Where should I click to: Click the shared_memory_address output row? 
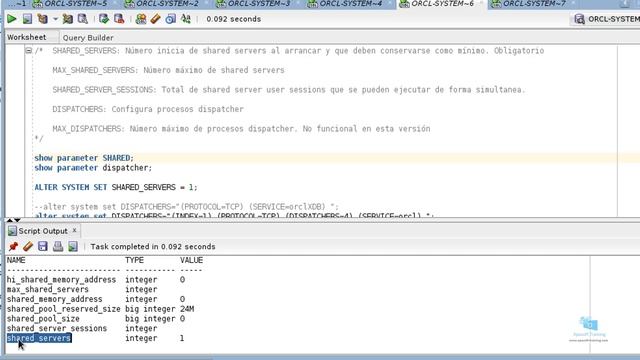[96, 299]
